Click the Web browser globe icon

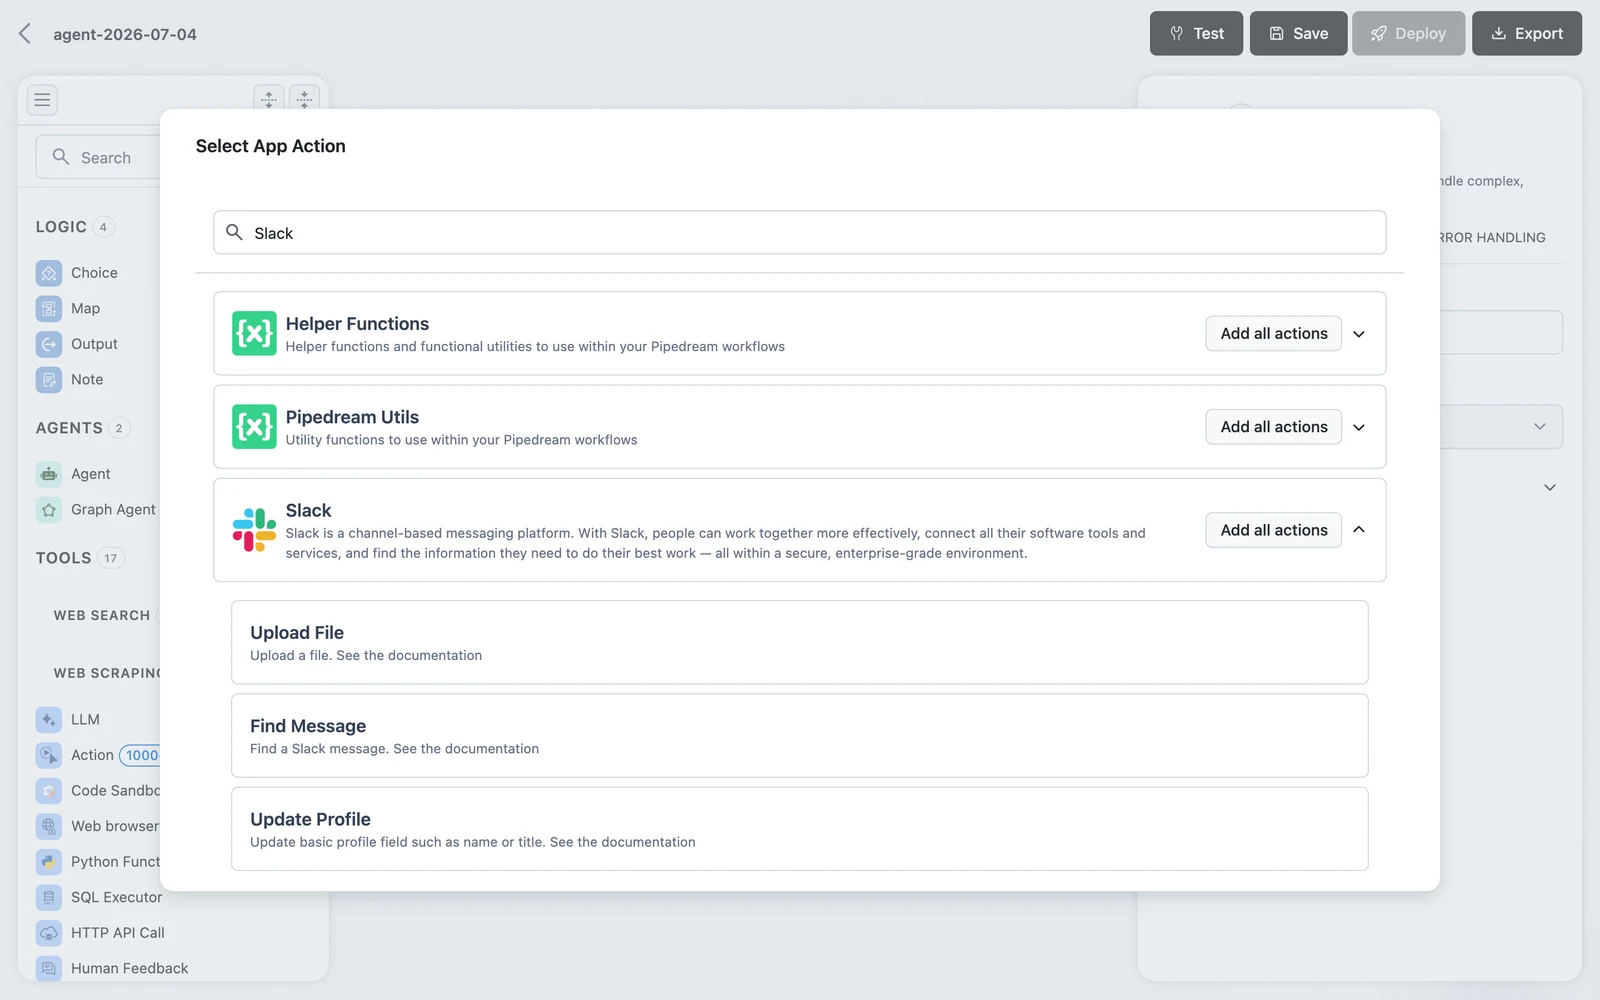49,826
